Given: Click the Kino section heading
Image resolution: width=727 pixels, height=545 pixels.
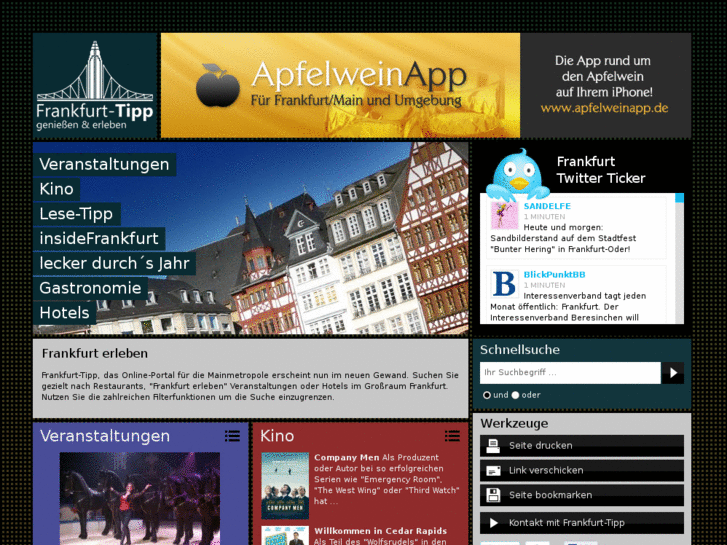Looking at the screenshot, I should coord(277,436).
